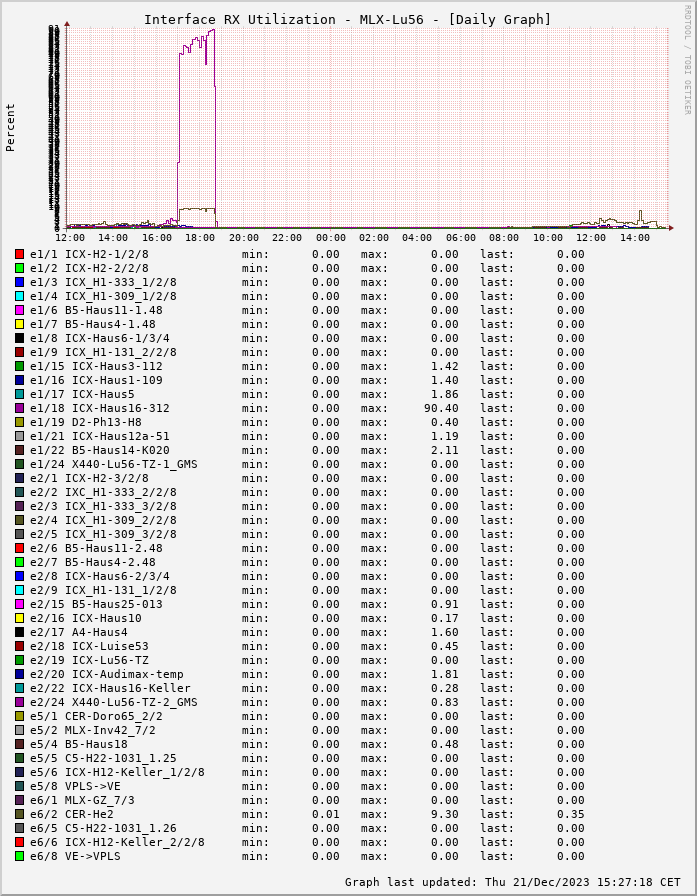Viewport: 697px width, 896px height.
Task: Click the magenta swatch next to e1/18 ICX-Haus16-312
Action: coord(19,408)
